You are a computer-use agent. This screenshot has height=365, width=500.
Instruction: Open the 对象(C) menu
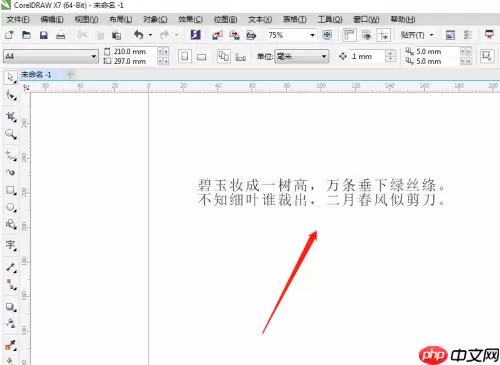tap(155, 20)
